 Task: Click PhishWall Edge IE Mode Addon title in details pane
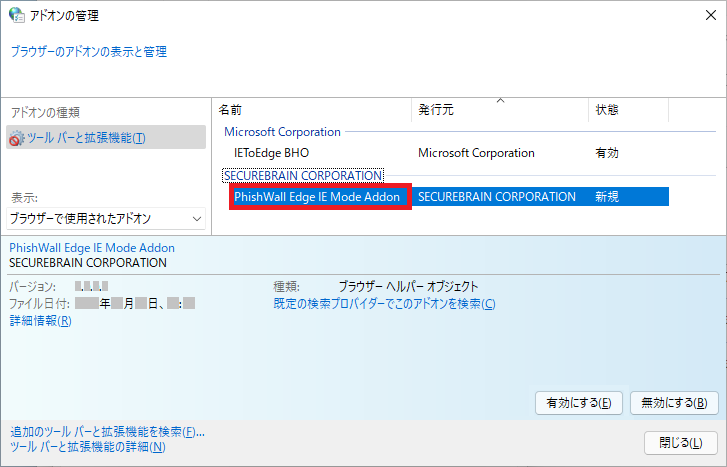[92, 248]
